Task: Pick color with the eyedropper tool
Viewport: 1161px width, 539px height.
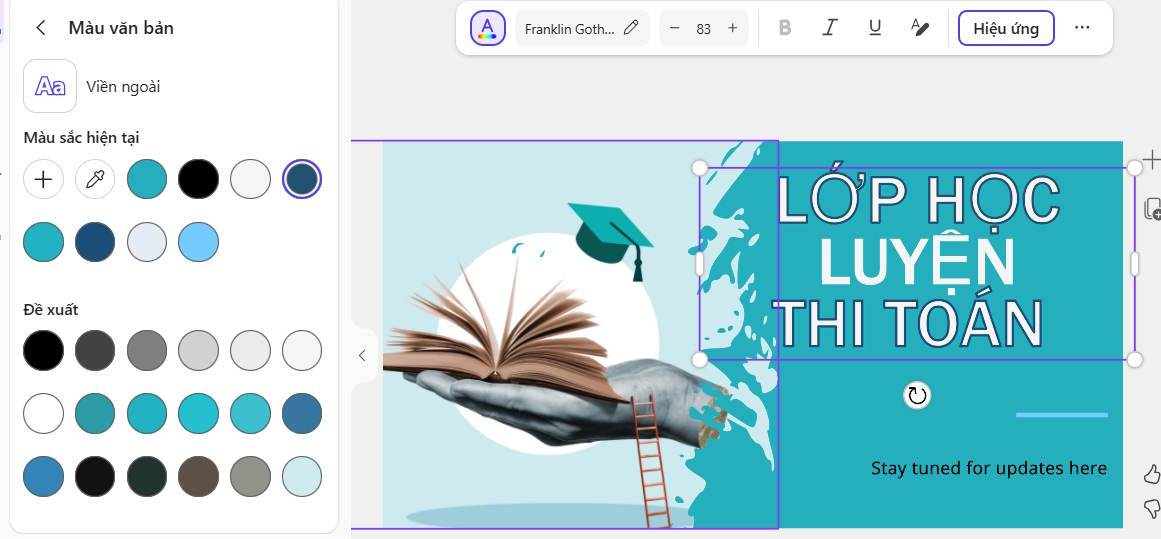Action: pos(95,179)
